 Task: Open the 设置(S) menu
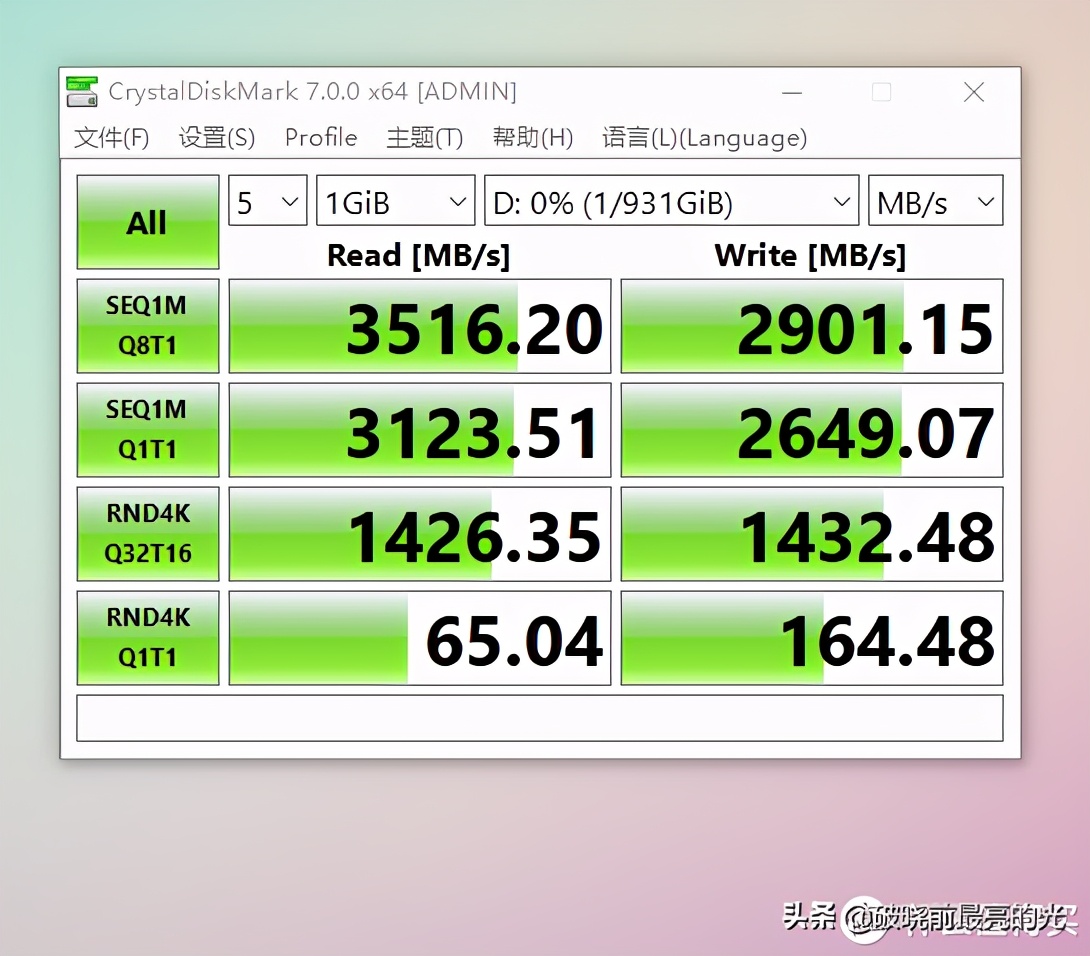coord(215,138)
